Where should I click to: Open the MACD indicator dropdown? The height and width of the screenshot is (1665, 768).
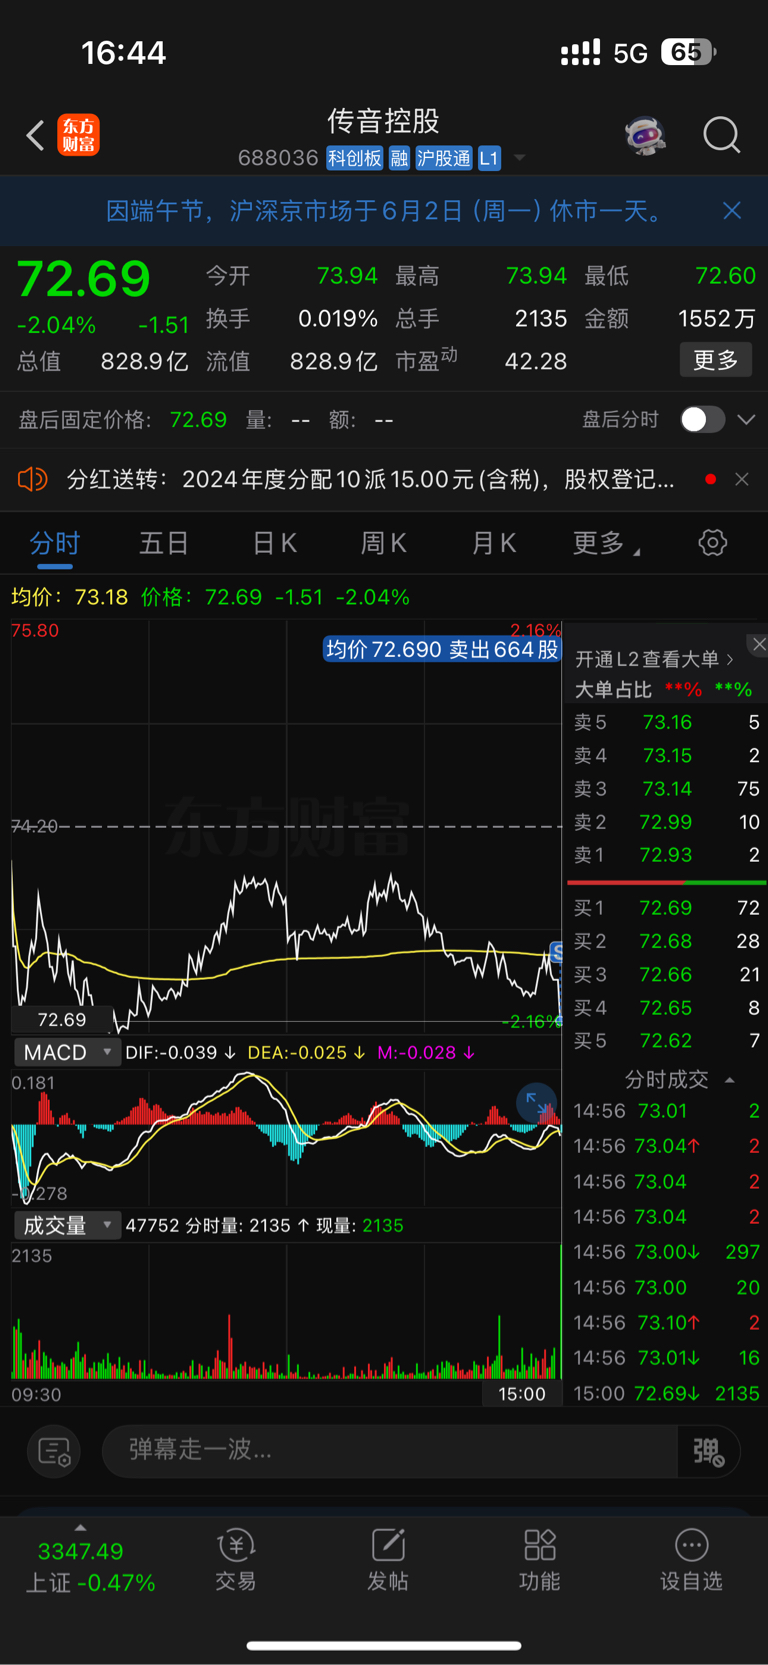pyautogui.click(x=67, y=1052)
